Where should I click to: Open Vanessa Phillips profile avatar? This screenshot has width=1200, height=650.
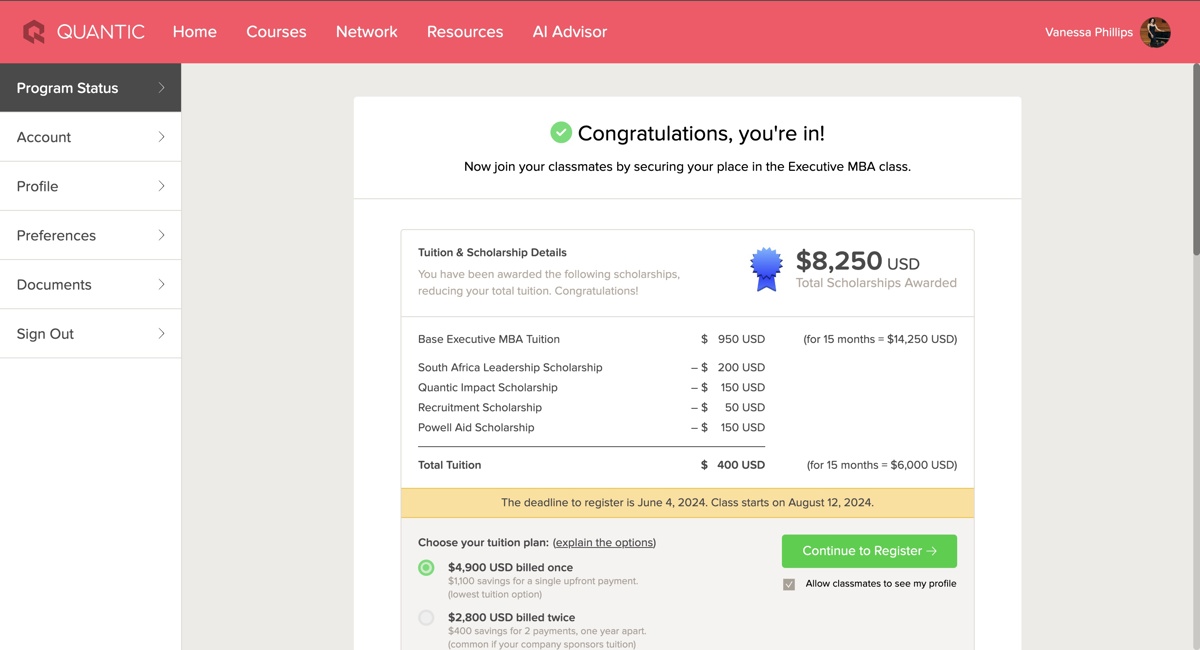[1155, 32]
